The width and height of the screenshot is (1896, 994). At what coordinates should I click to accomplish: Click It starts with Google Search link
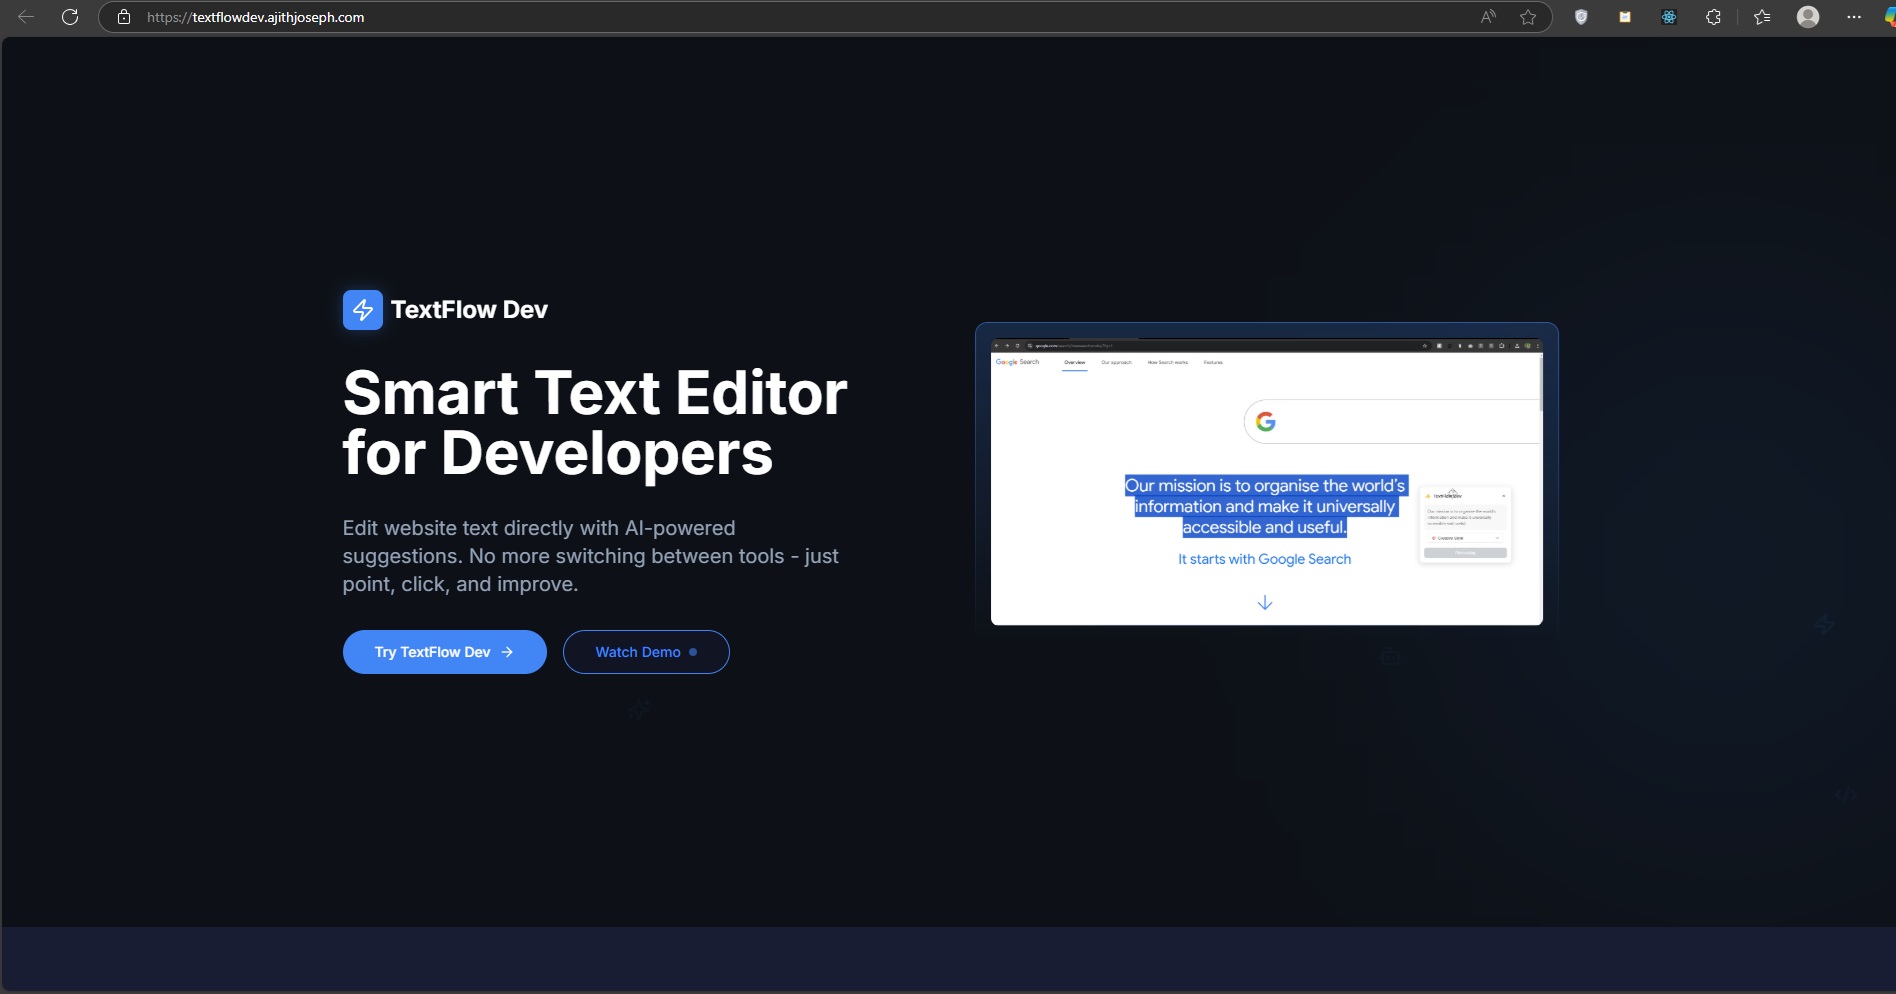pyautogui.click(x=1264, y=559)
